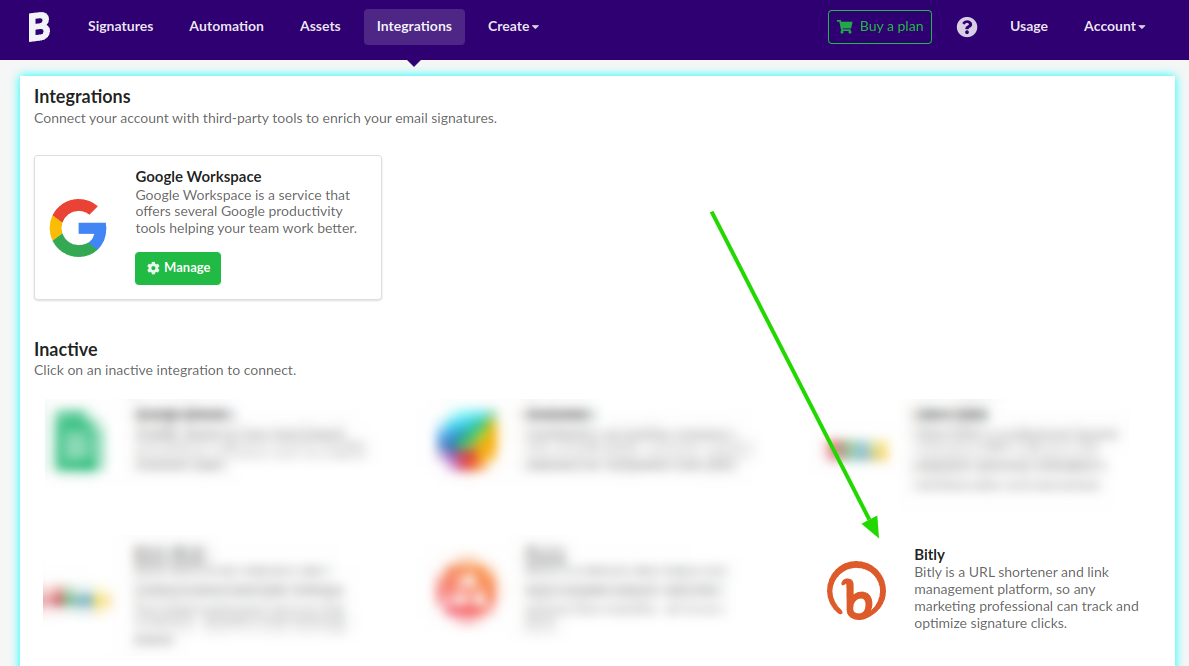Click the red circular integration icon
This screenshot has height=666, width=1189.
click(466, 591)
